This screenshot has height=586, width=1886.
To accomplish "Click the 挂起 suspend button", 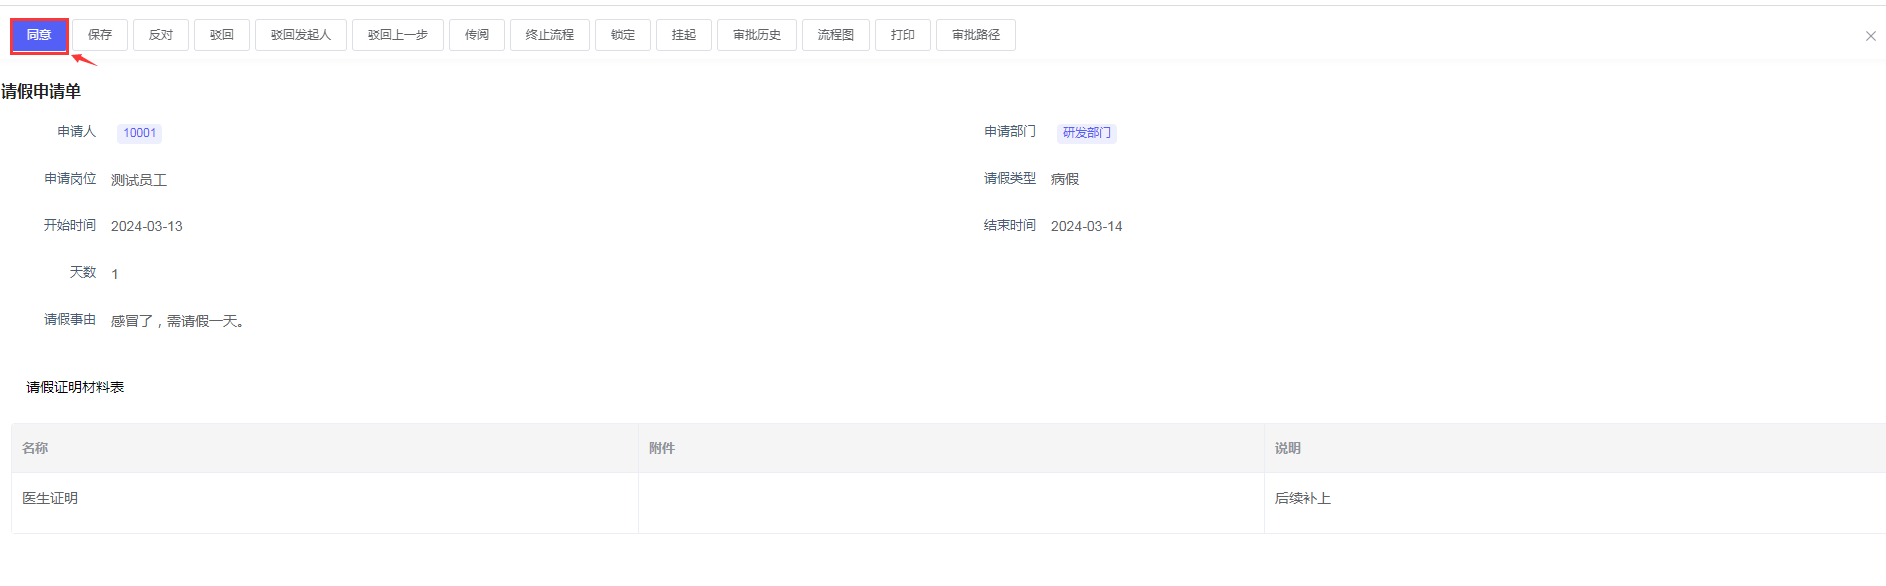I will pos(683,35).
